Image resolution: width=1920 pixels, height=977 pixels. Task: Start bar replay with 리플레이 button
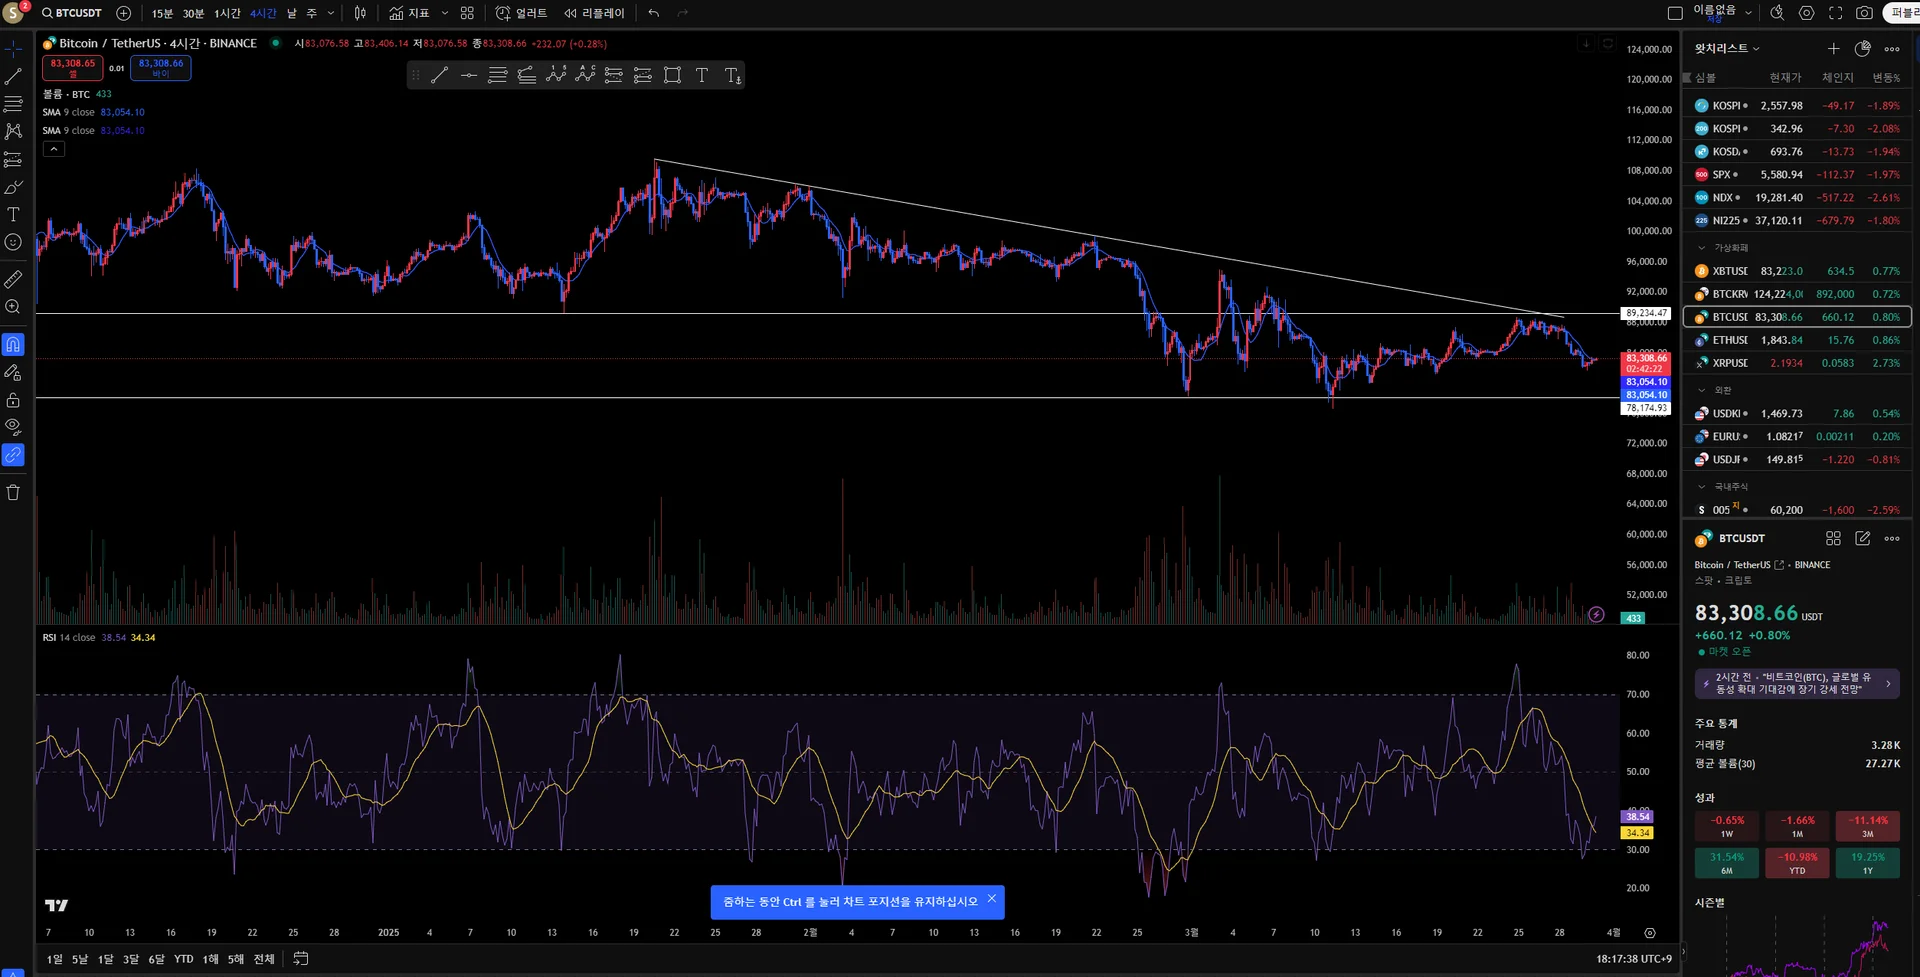(x=594, y=13)
